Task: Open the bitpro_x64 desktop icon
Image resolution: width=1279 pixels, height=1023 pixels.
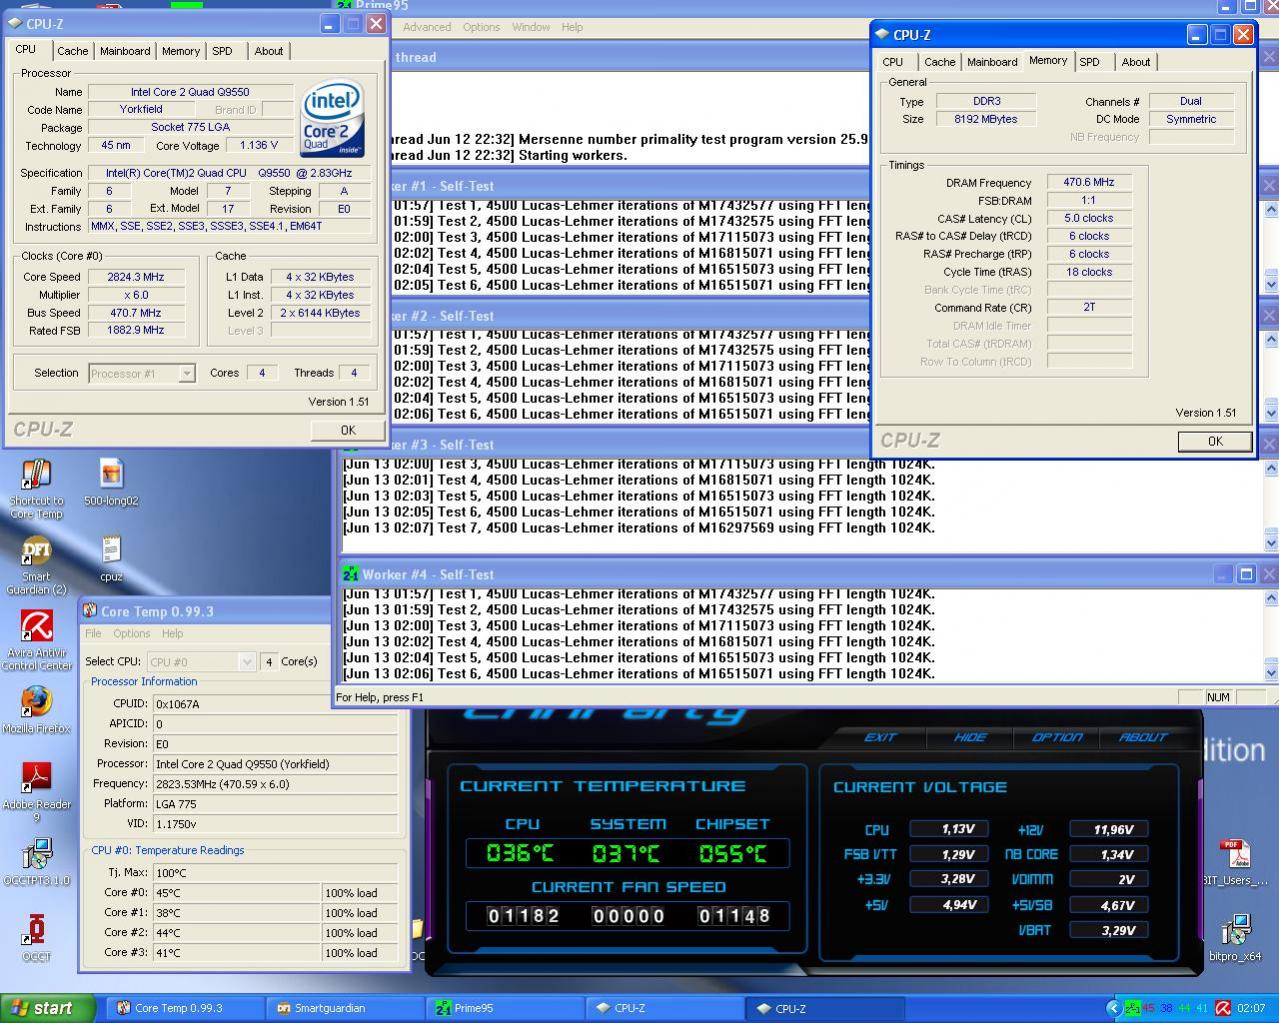Action: (x=1235, y=938)
